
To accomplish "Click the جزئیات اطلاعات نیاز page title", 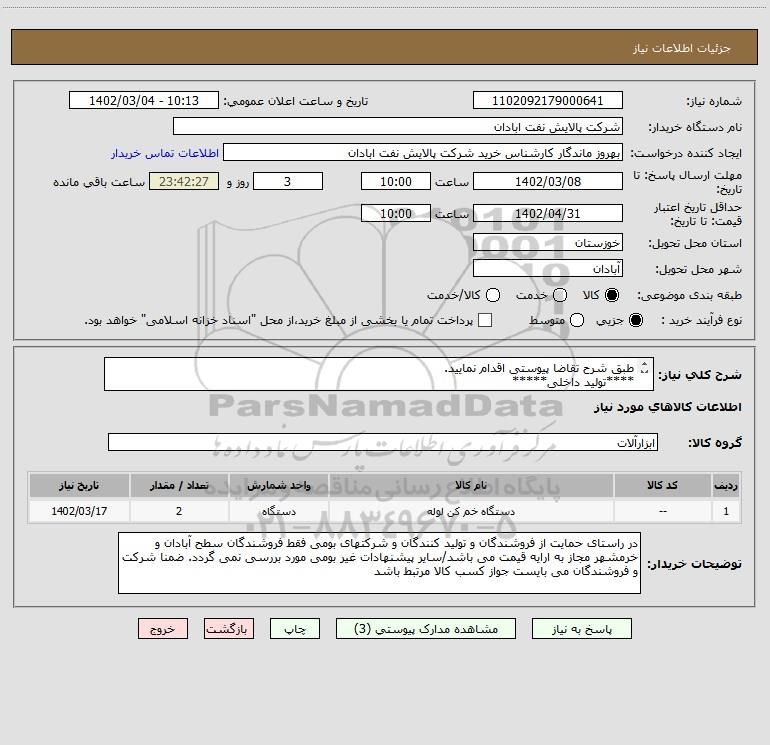I will tap(681, 48).
